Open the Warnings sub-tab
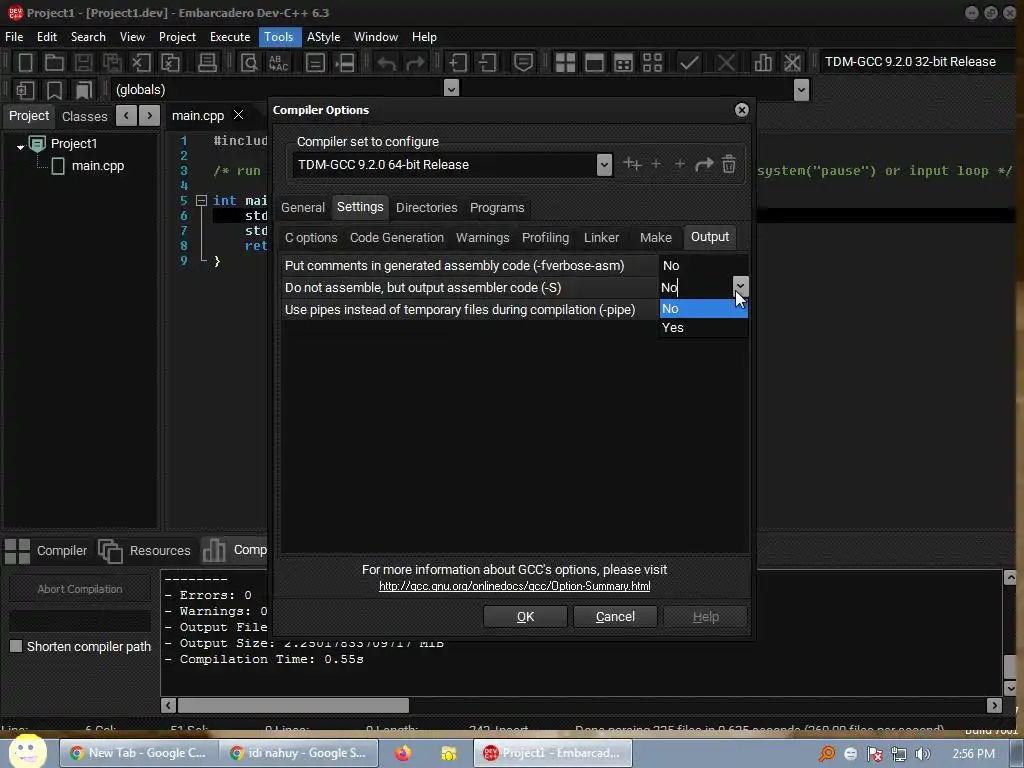Image resolution: width=1024 pixels, height=768 pixels. 483,238
